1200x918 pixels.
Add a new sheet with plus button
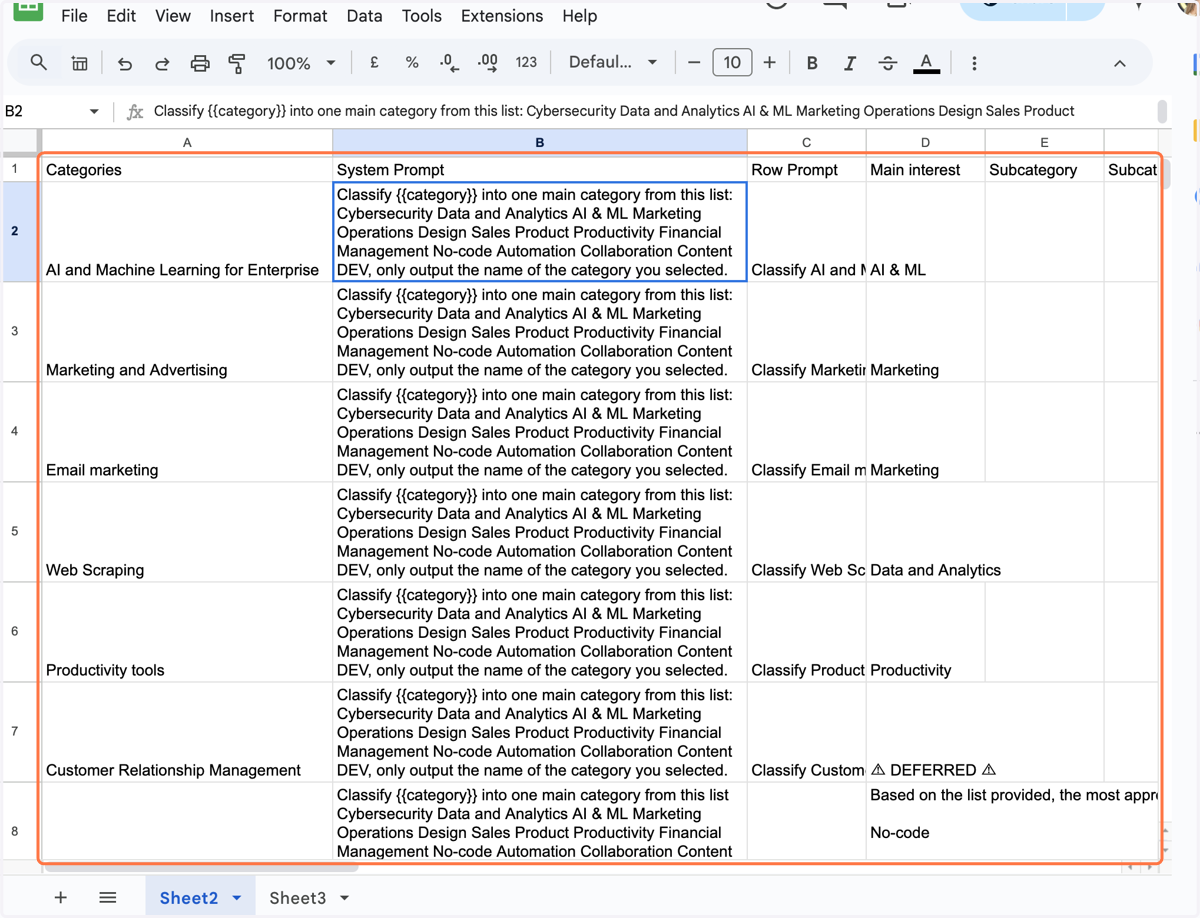61,898
